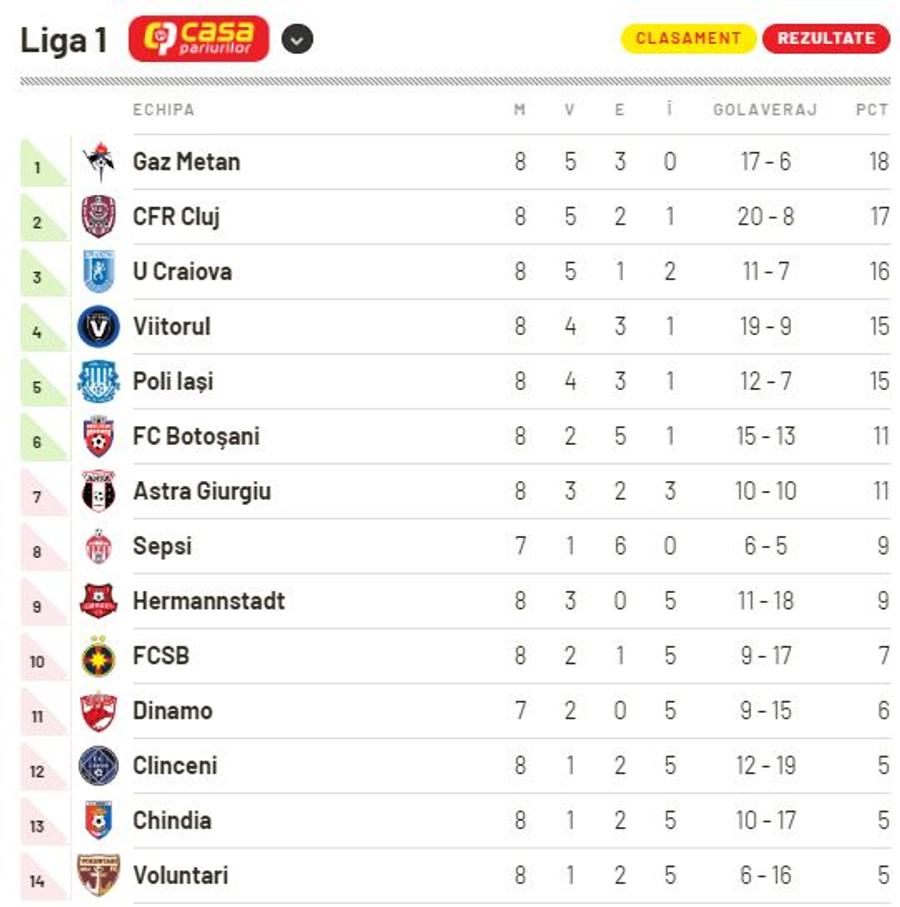The height and width of the screenshot is (907, 900).
Task: Click the Viitorul round V logo
Action: tap(99, 326)
